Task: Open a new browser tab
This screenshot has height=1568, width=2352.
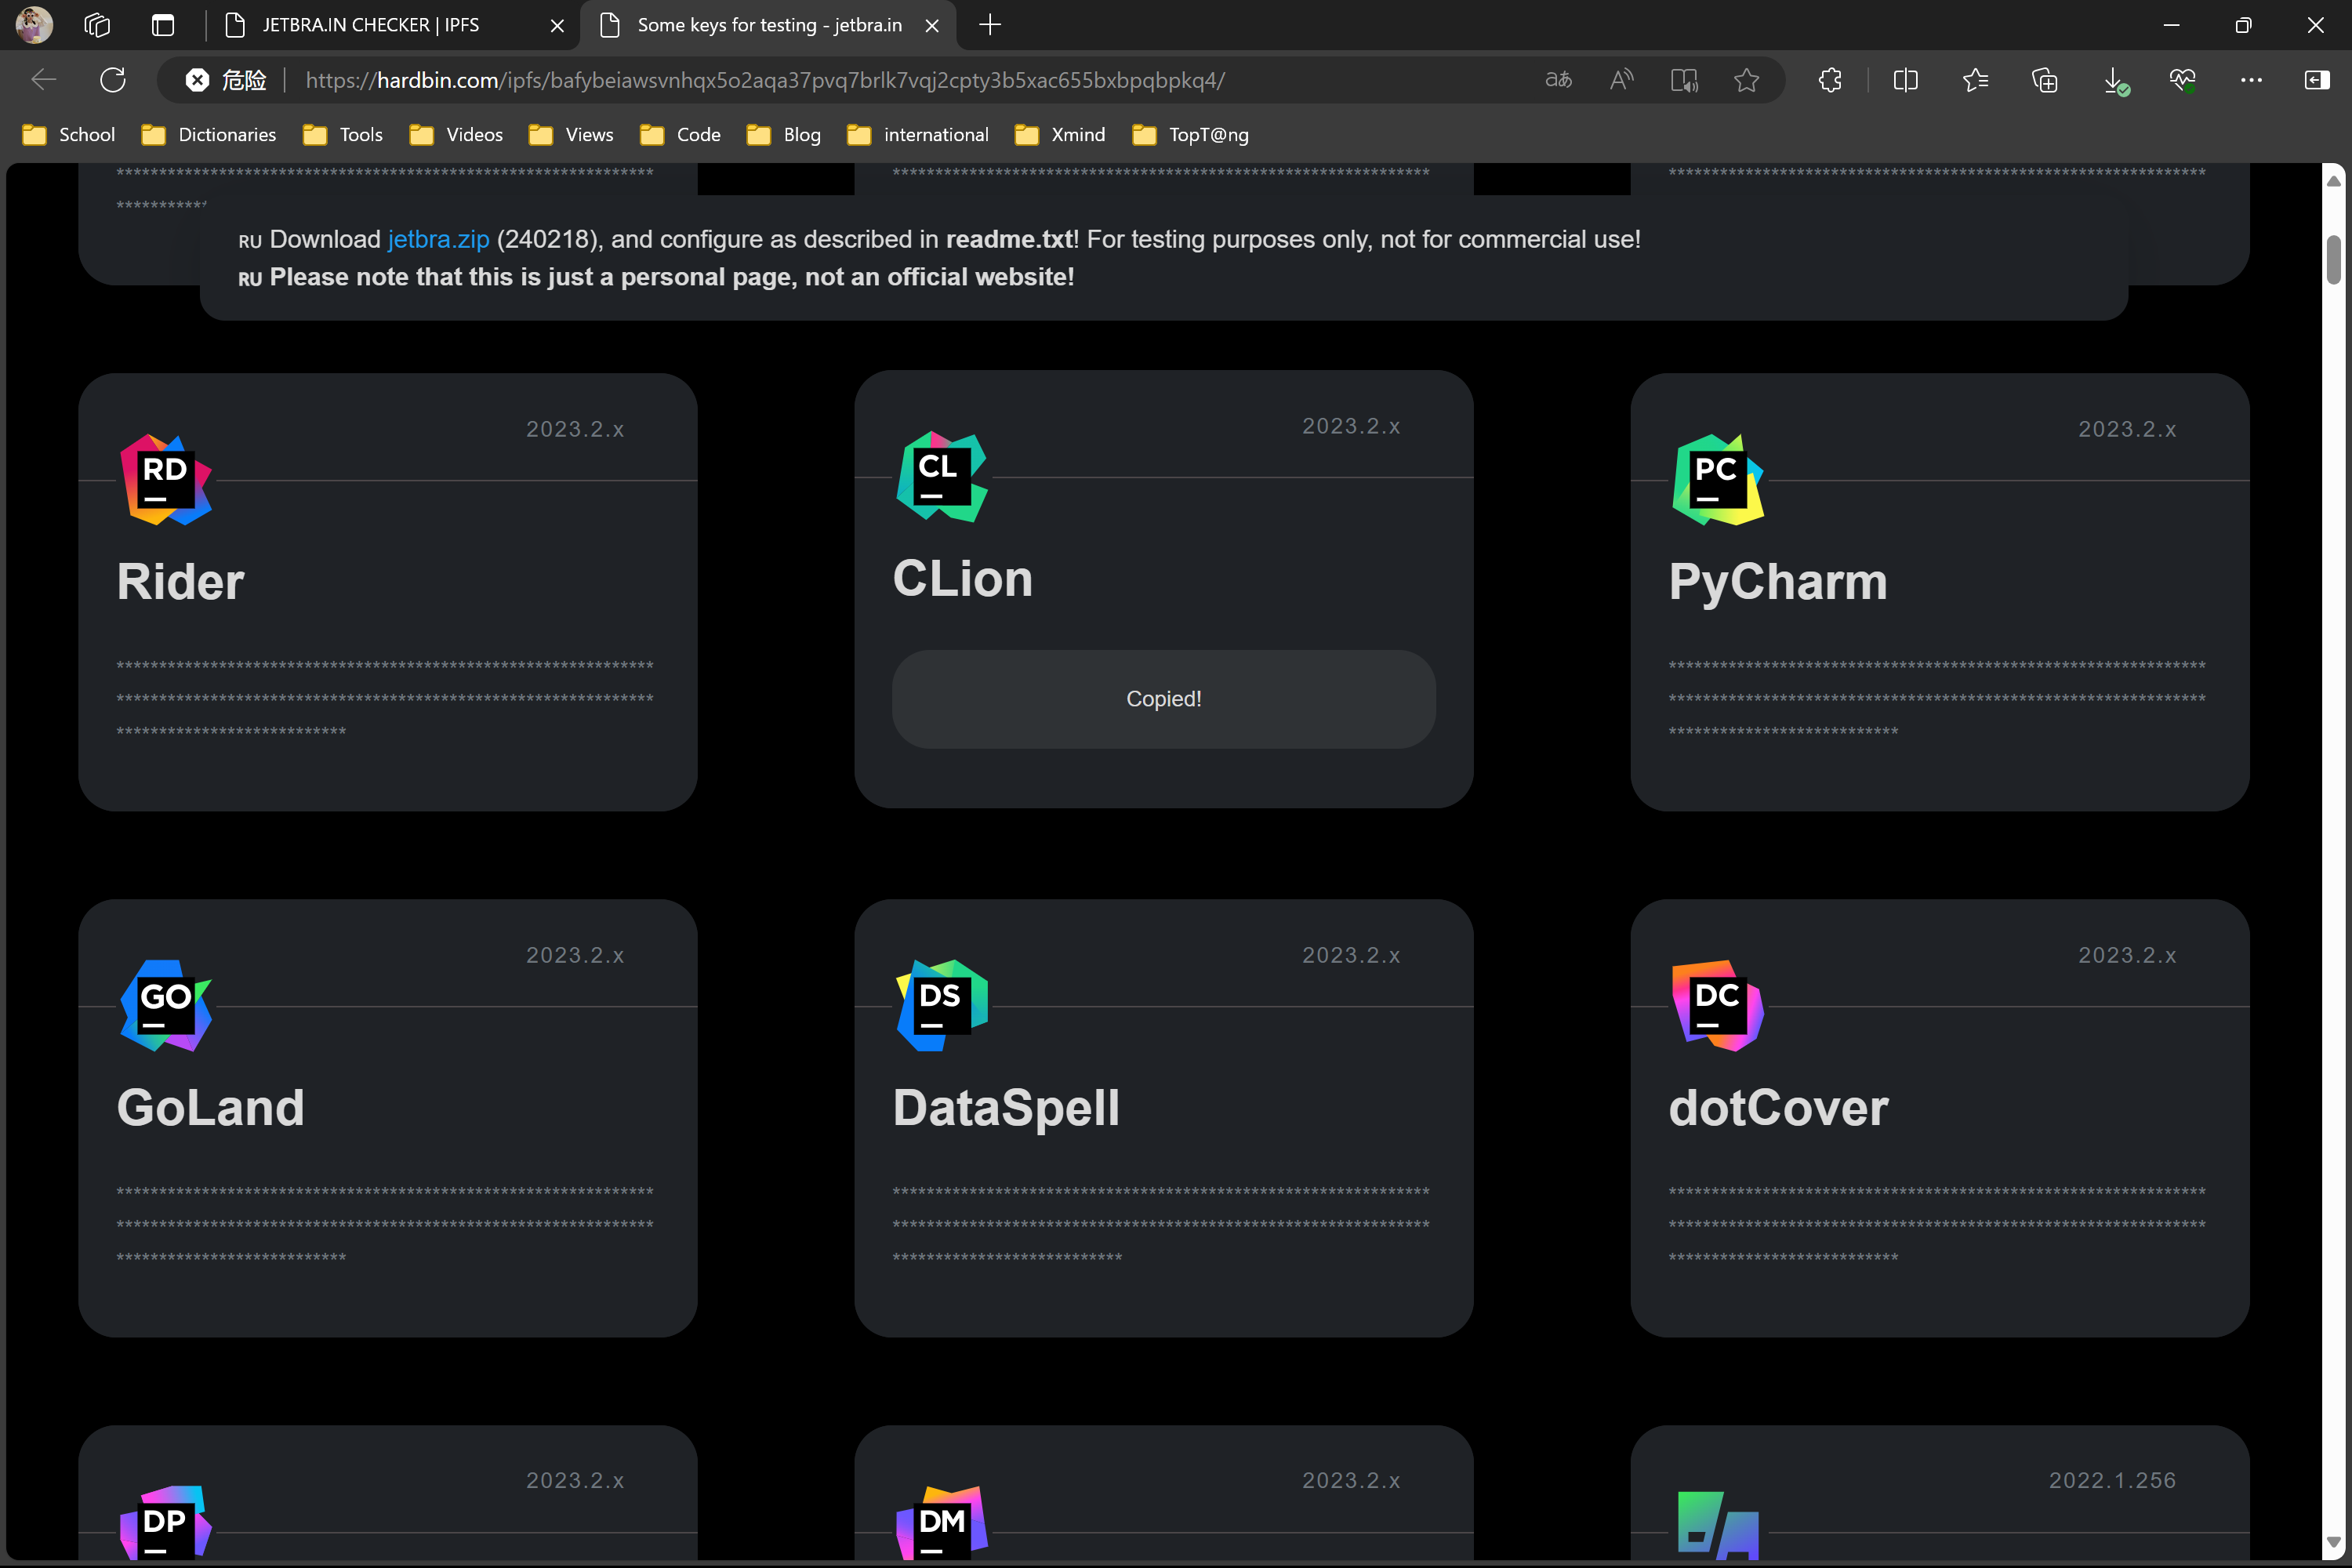Action: (x=990, y=25)
